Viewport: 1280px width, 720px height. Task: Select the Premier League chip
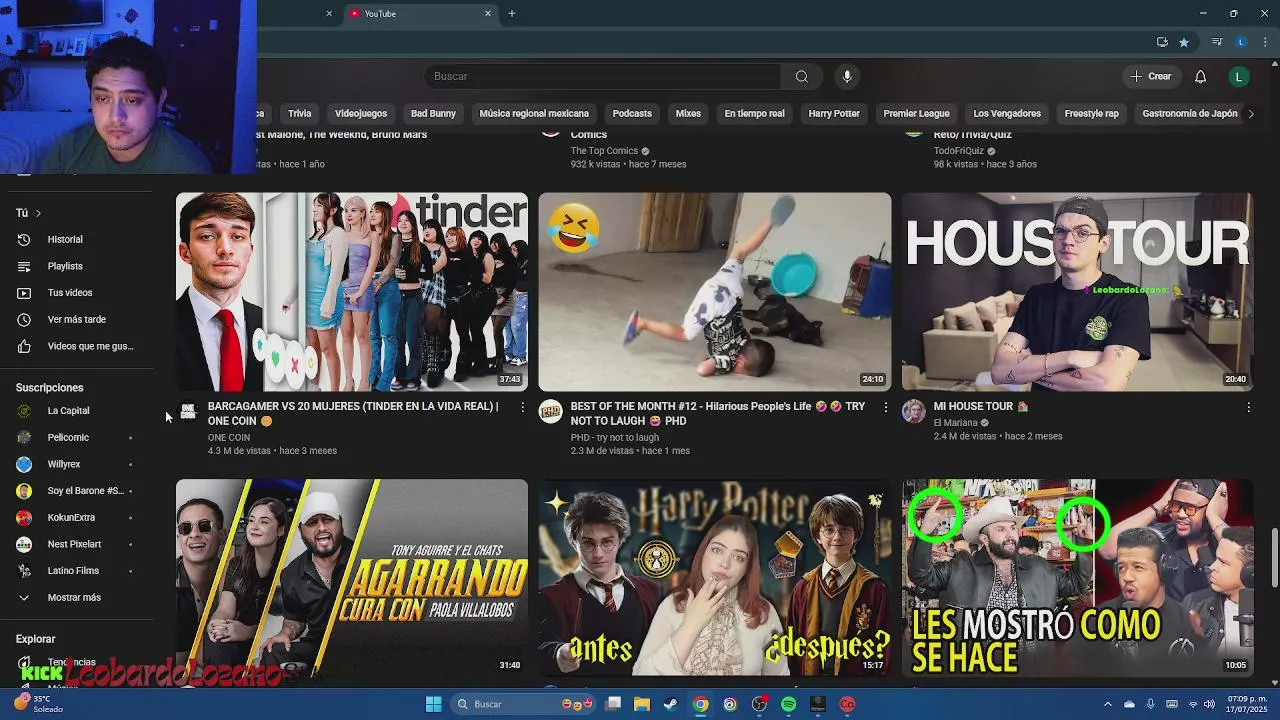916,114
